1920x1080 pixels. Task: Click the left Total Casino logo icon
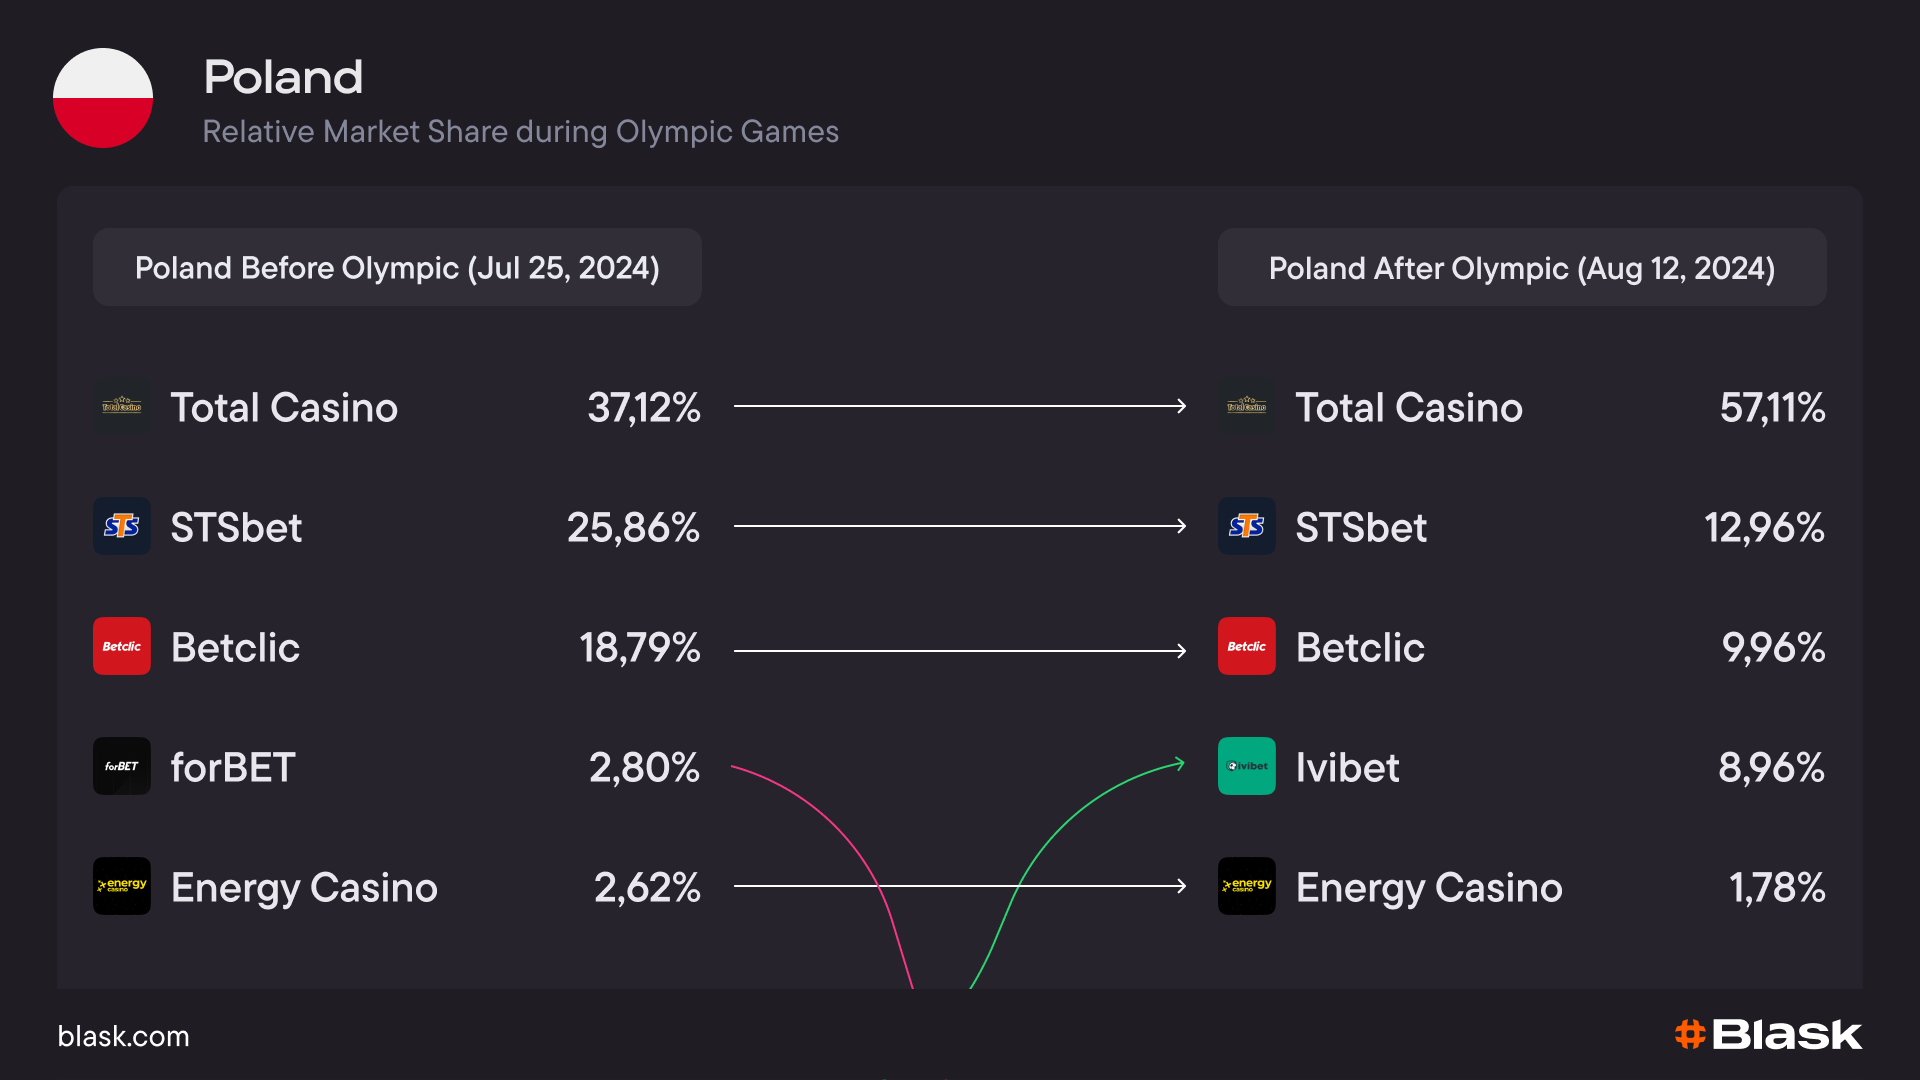point(122,406)
